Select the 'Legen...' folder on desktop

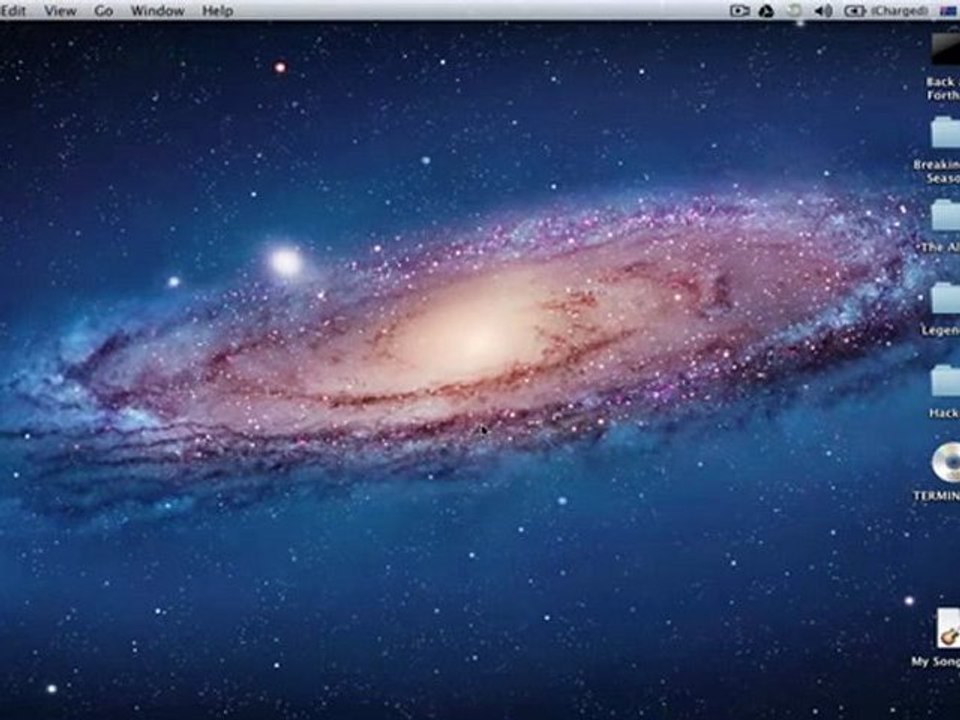(x=945, y=298)
